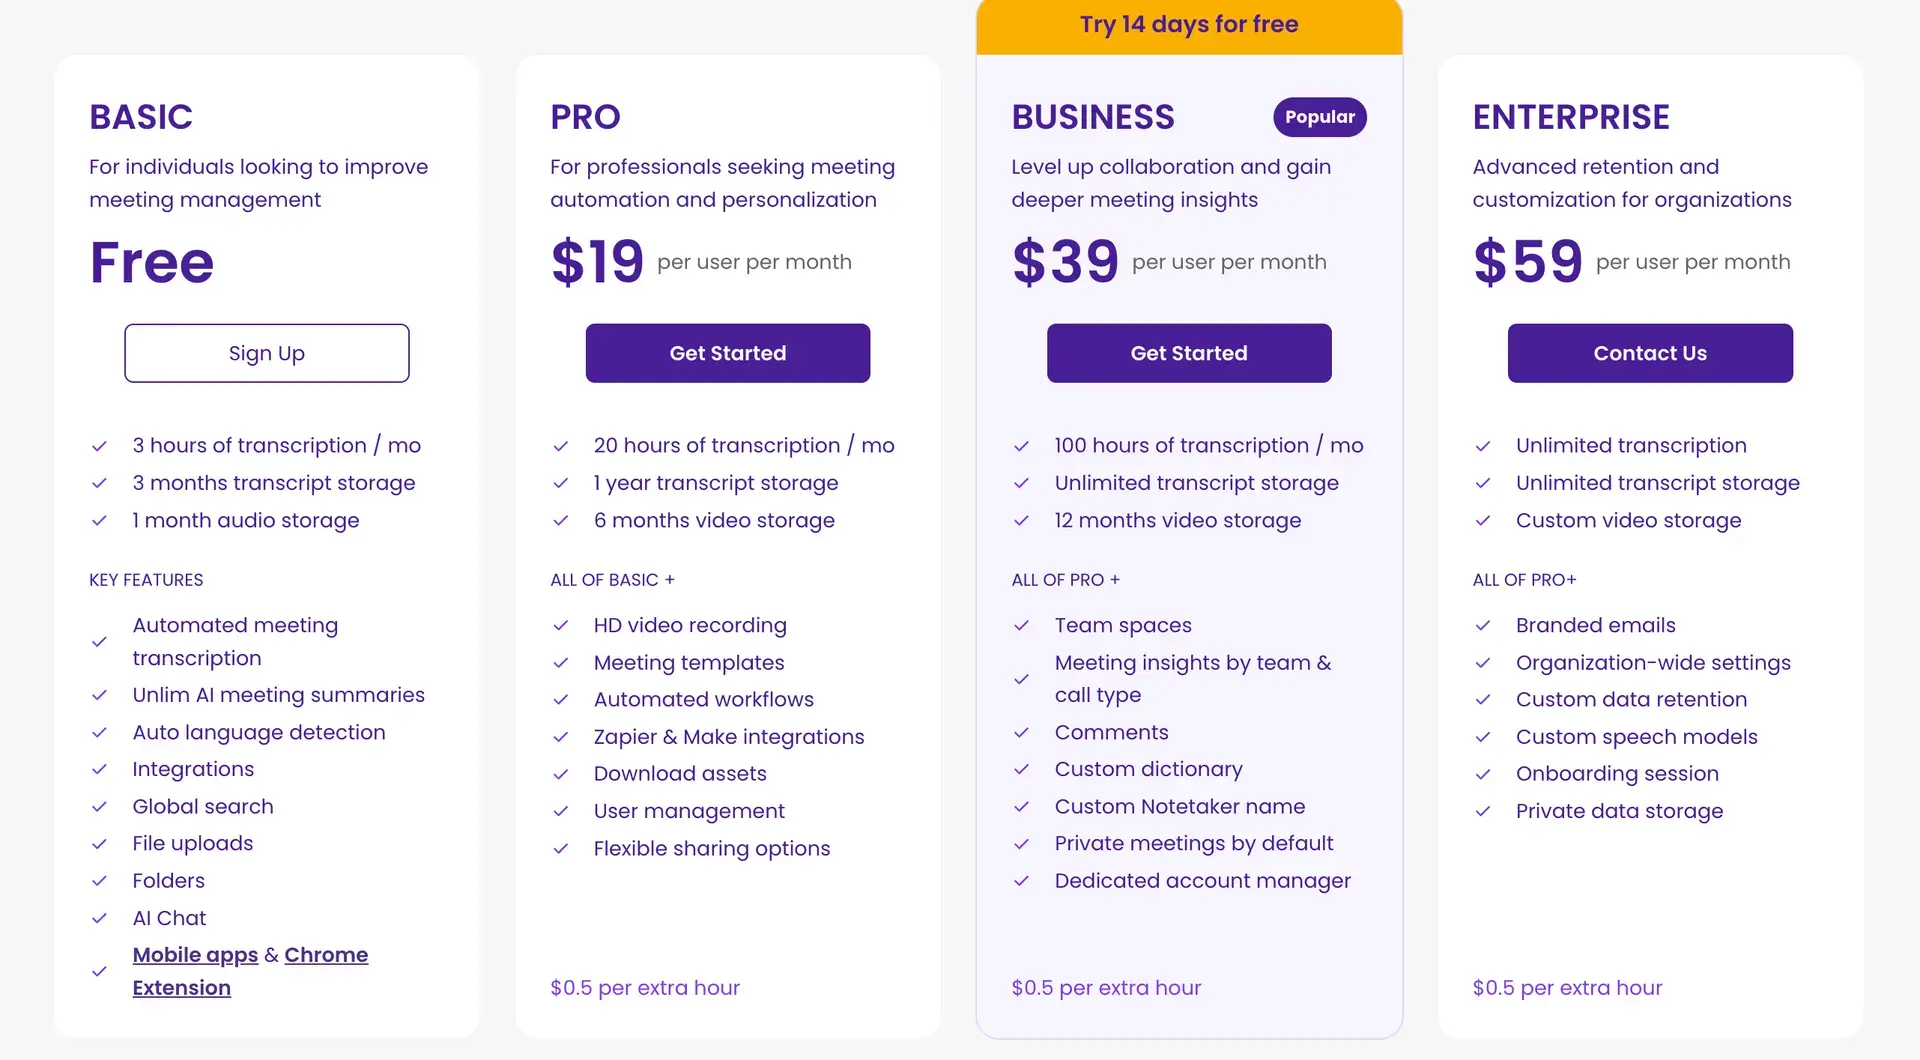Screen dimensions: 1920x1060
Task: Click the Popular badge on the Business plan
Action: click(x=1319, y=117)
